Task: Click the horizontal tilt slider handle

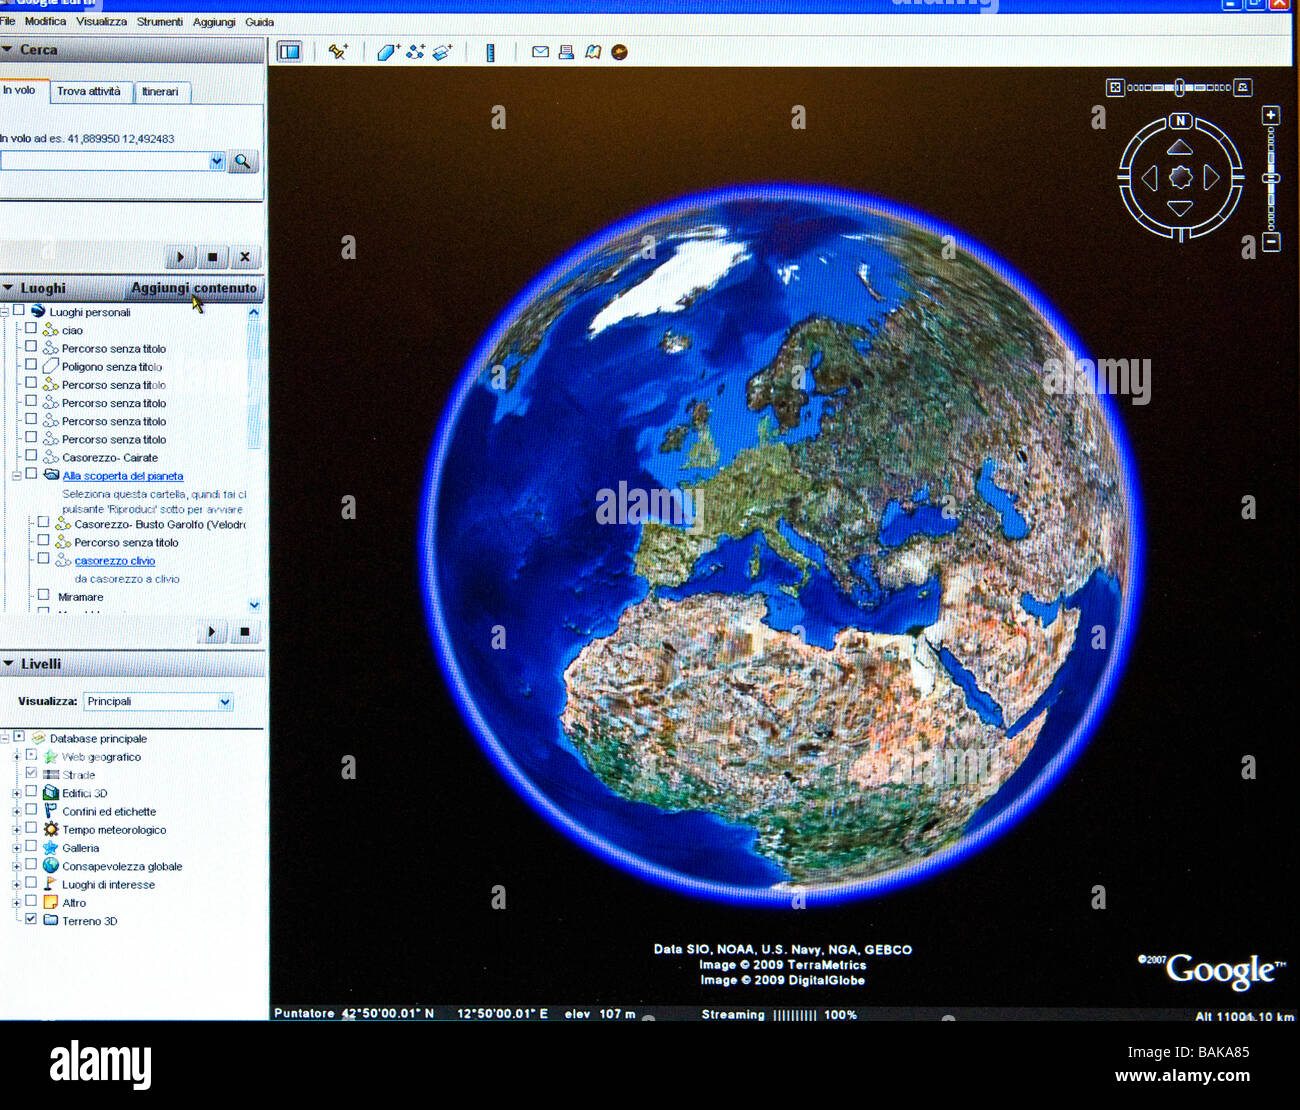Action: click(x=1180, y=87)
